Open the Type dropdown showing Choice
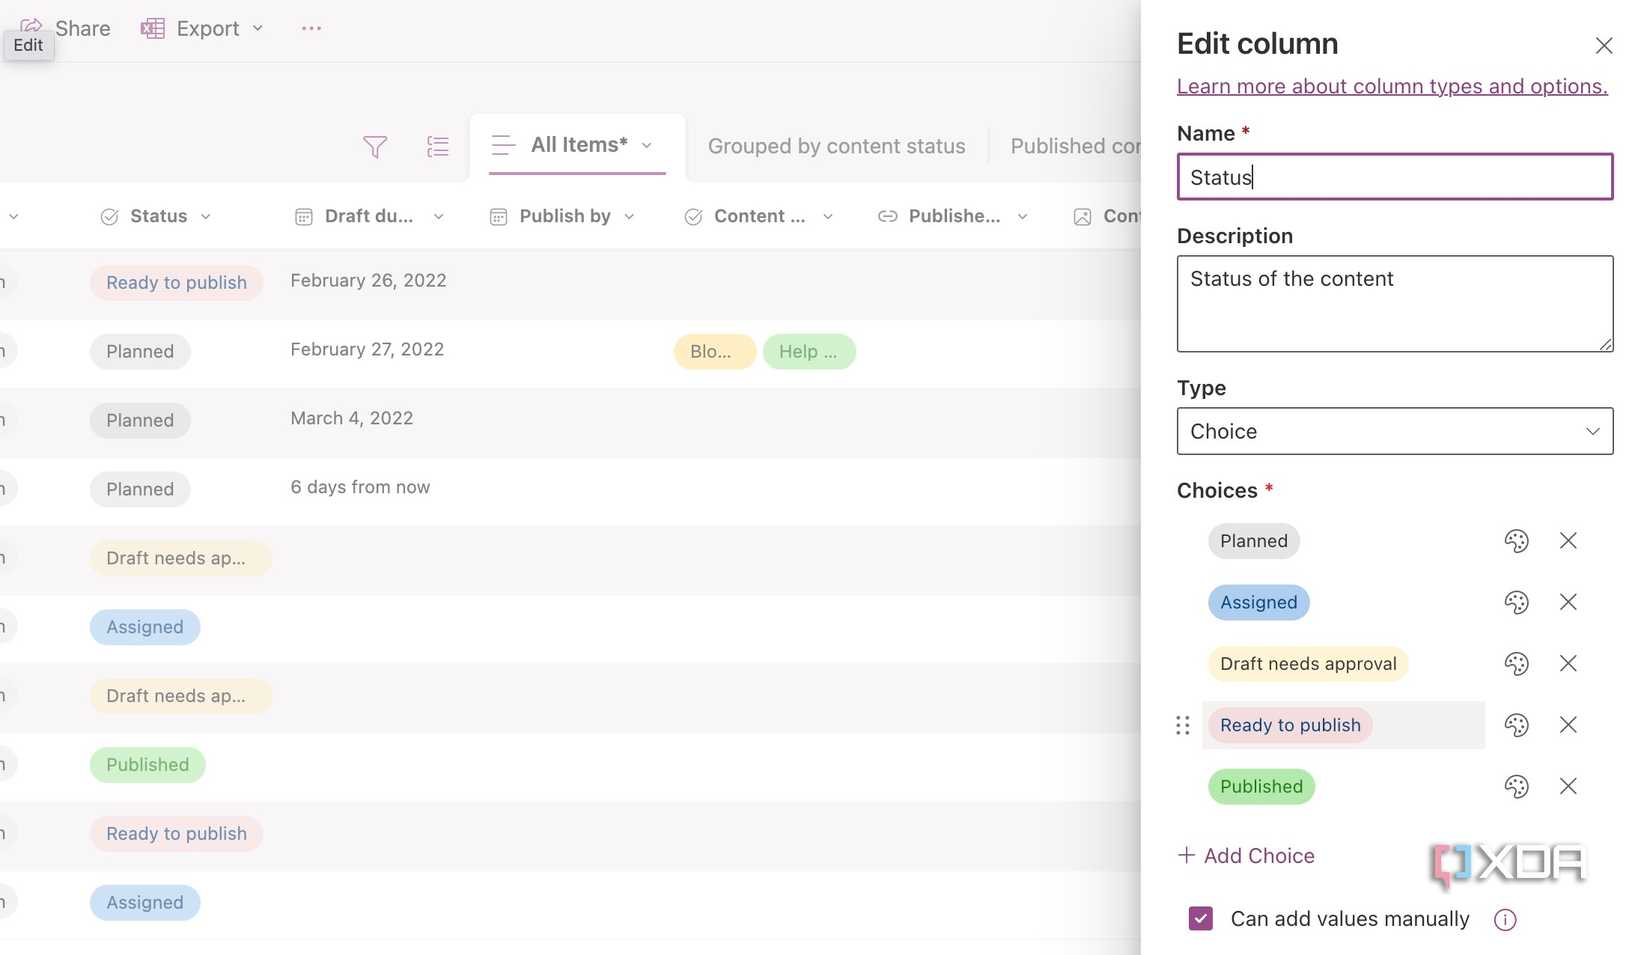The image size is (1650, 955). tap(1394, 431)
